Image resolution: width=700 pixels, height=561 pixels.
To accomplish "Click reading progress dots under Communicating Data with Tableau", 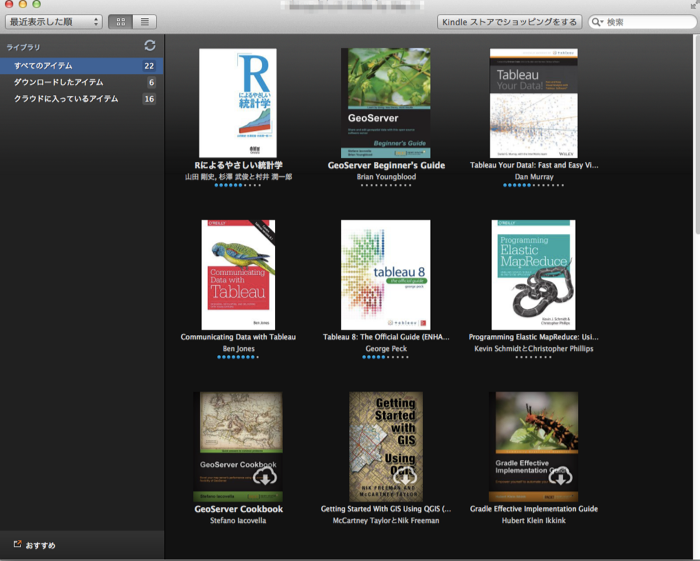I will [238, 357].
